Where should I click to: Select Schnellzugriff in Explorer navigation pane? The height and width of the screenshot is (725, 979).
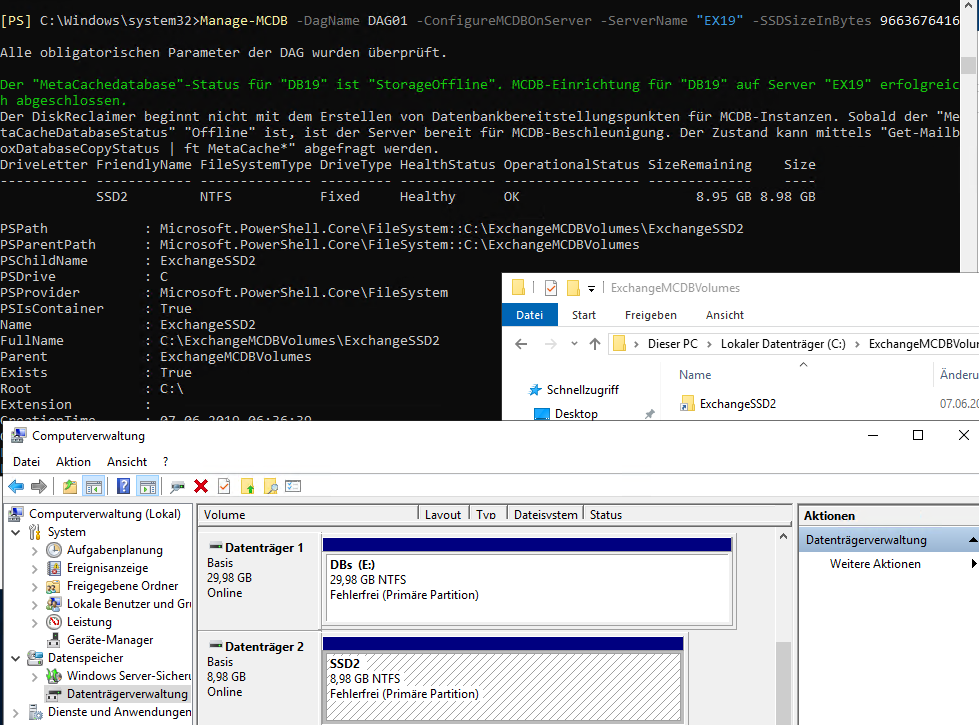583,390
